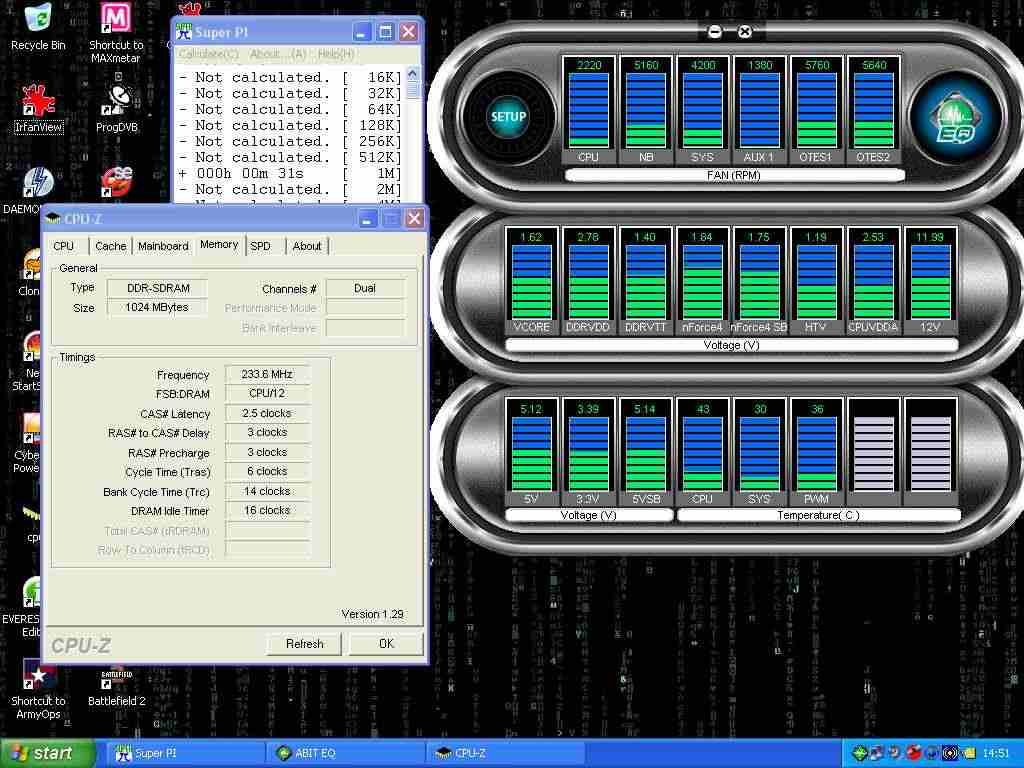Switch to the CPU tab in CPU-Z
This screenshot has height=768, width=1024.
[64, 246]
